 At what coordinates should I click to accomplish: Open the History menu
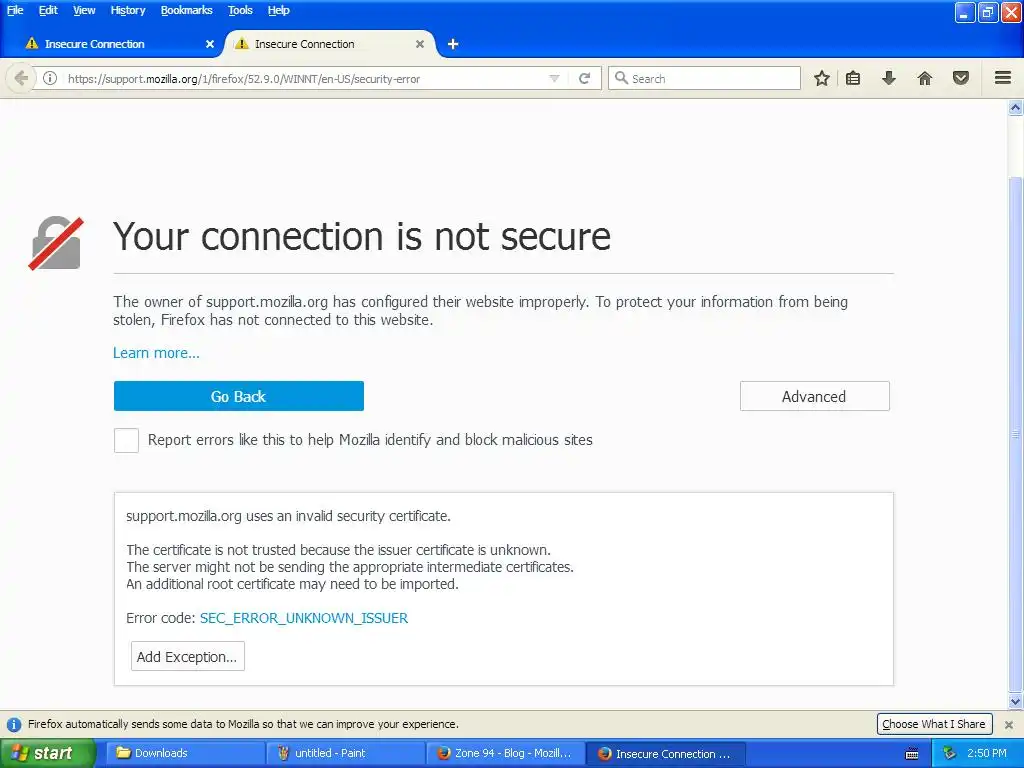(128, 10)
